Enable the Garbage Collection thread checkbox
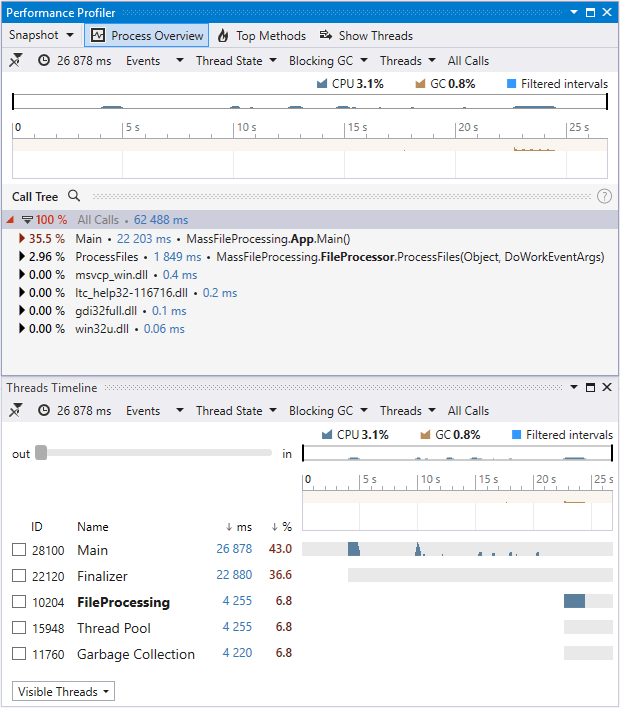 pyautogui.click(x=19, y=654)
